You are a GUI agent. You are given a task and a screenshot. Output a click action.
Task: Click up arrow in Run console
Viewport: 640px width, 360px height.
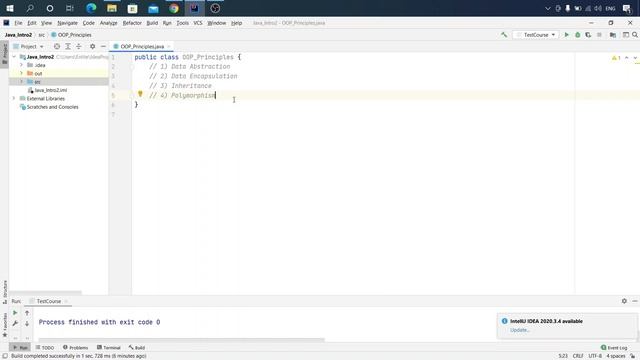27,313
